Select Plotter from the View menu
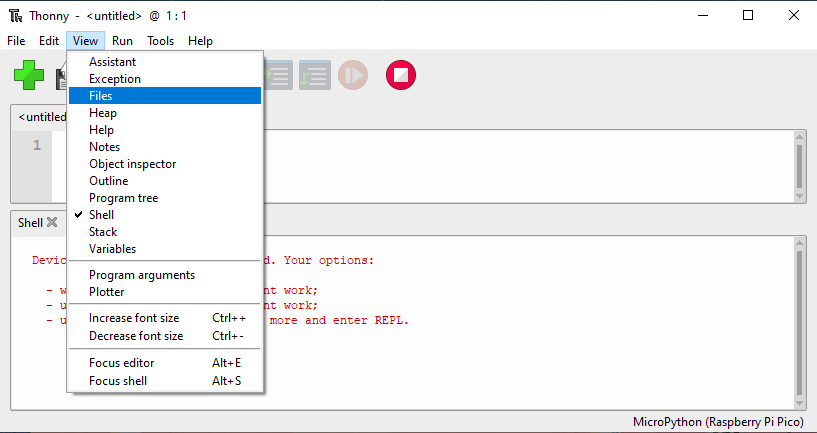The image size is (817, 433). click(107, 292)
